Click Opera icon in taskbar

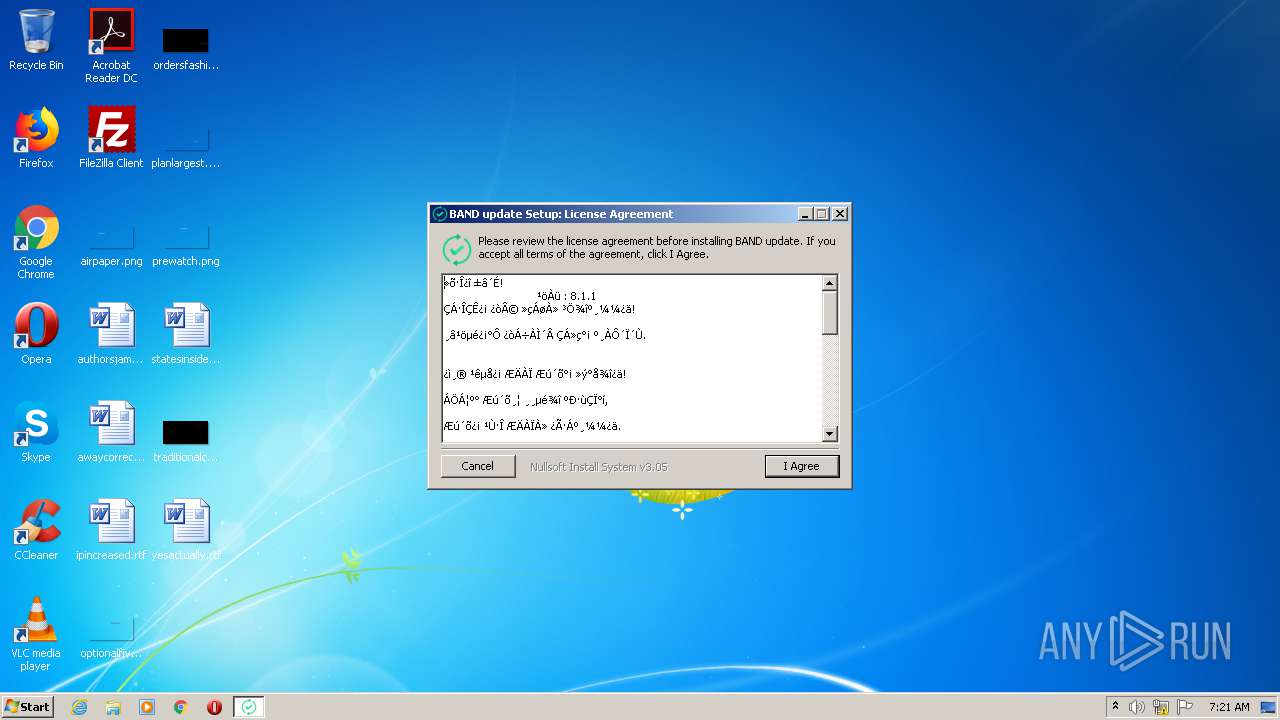214,707
